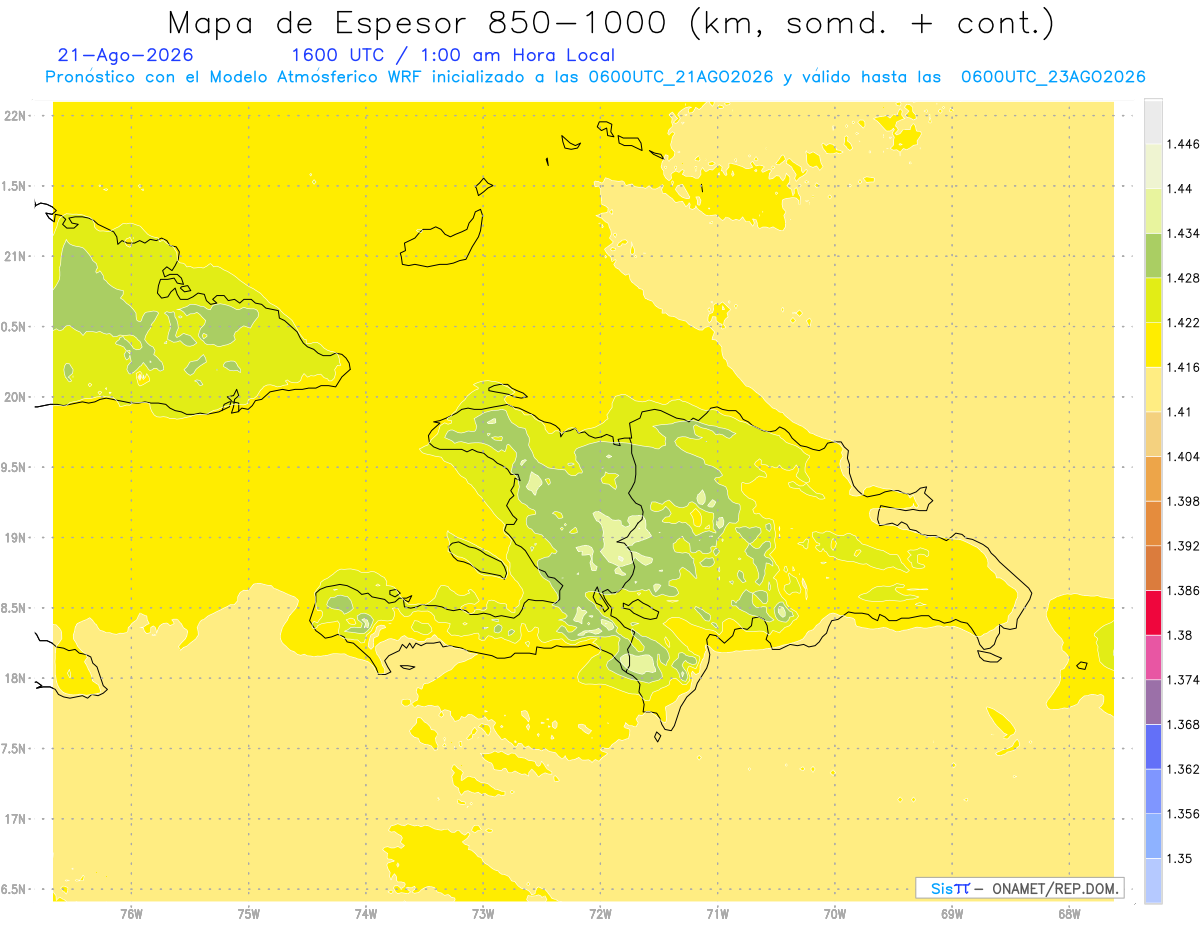Click the legend value '1.434'
1200x927 pixels.
(x=1182, y=233)
